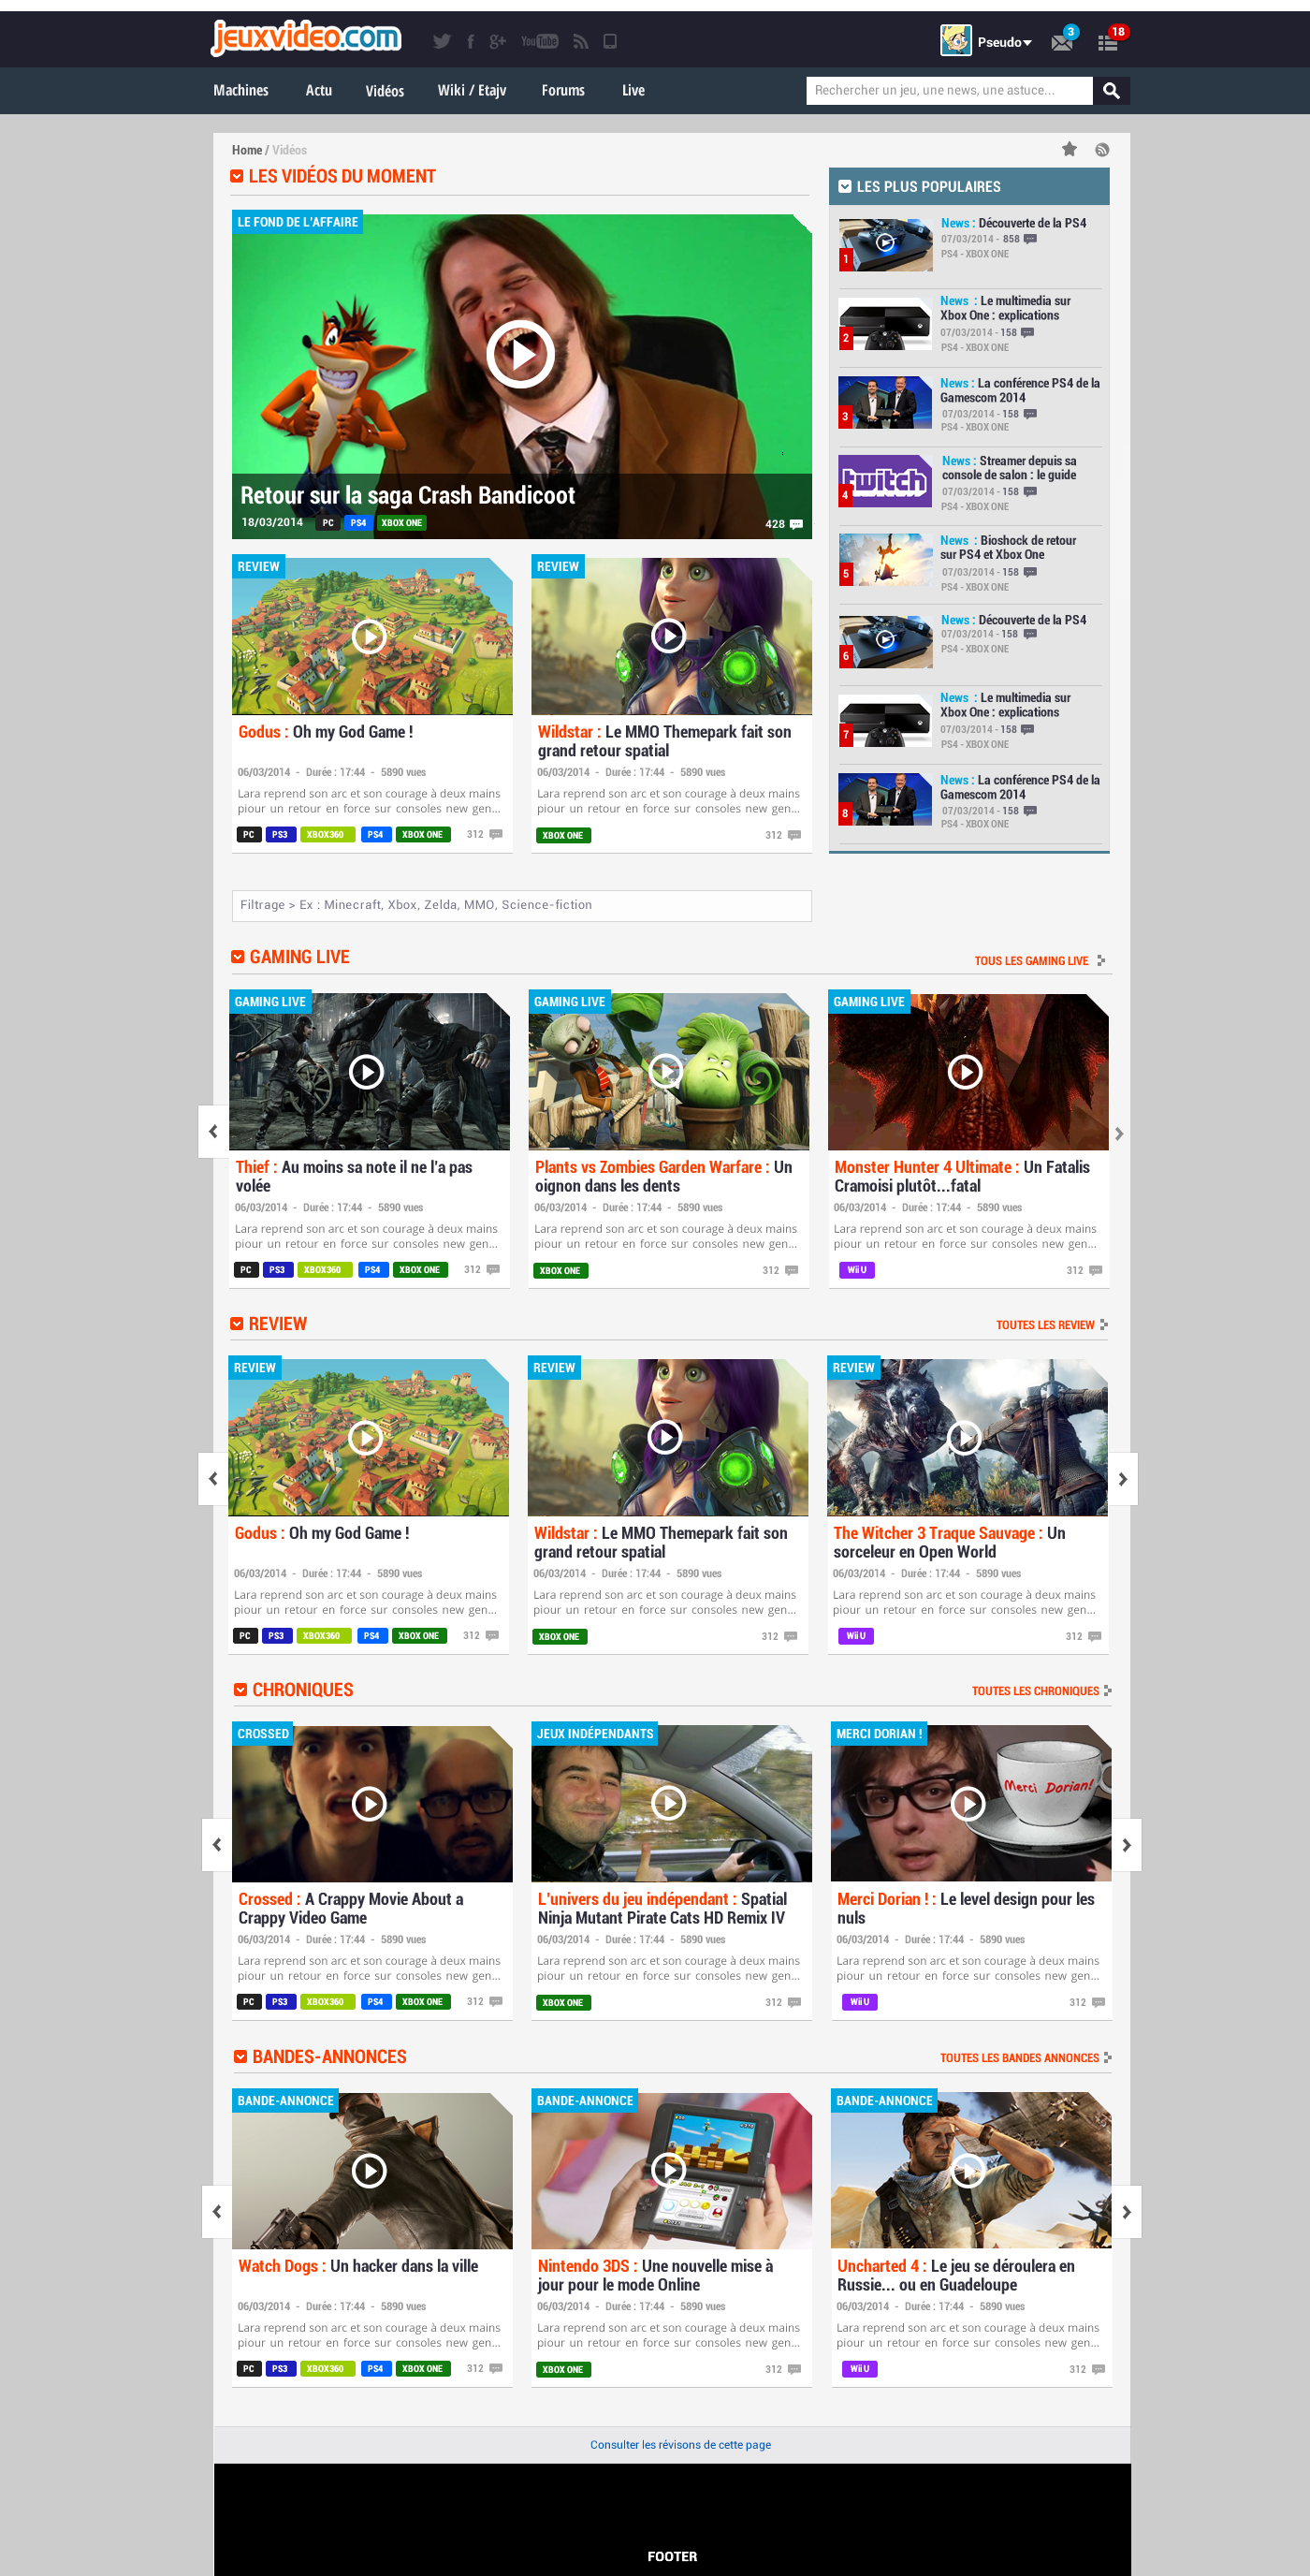This screenshot has height=2576, width=1310.
Task: Go to next Review carousel slide
Action: 1123,1479
